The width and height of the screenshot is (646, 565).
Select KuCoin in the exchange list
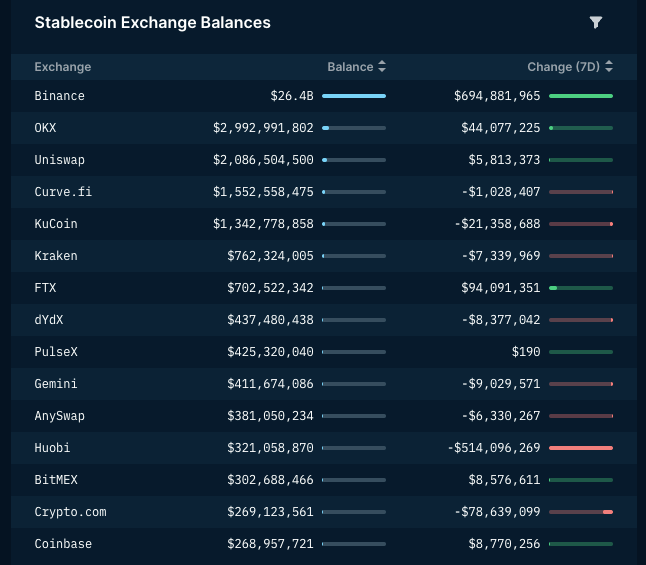[x=55, y=224]
